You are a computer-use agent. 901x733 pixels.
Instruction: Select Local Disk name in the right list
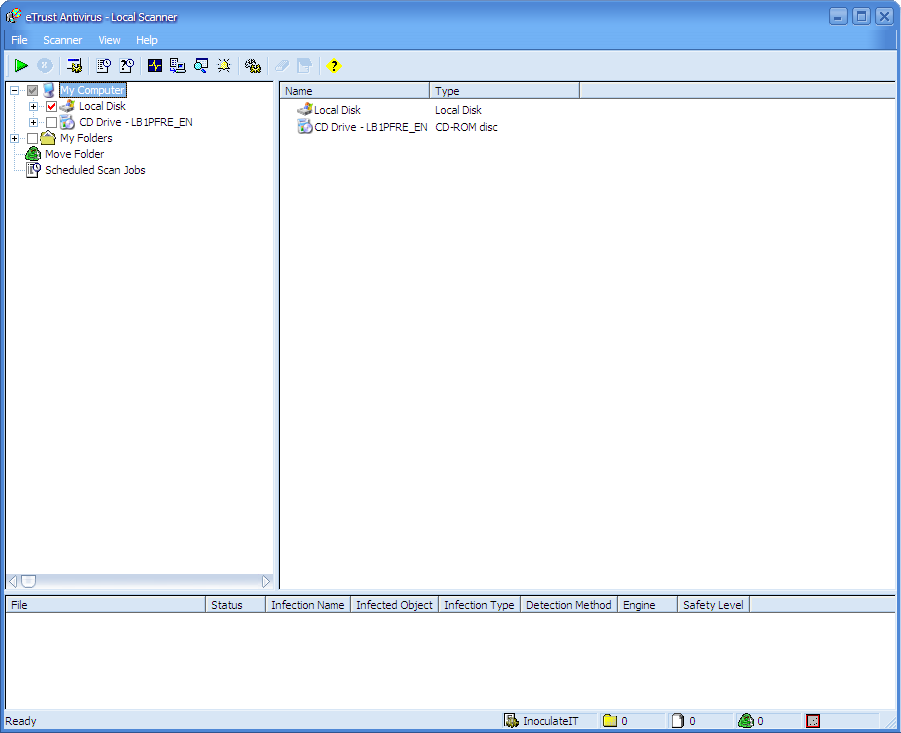[x=337, y=110]
